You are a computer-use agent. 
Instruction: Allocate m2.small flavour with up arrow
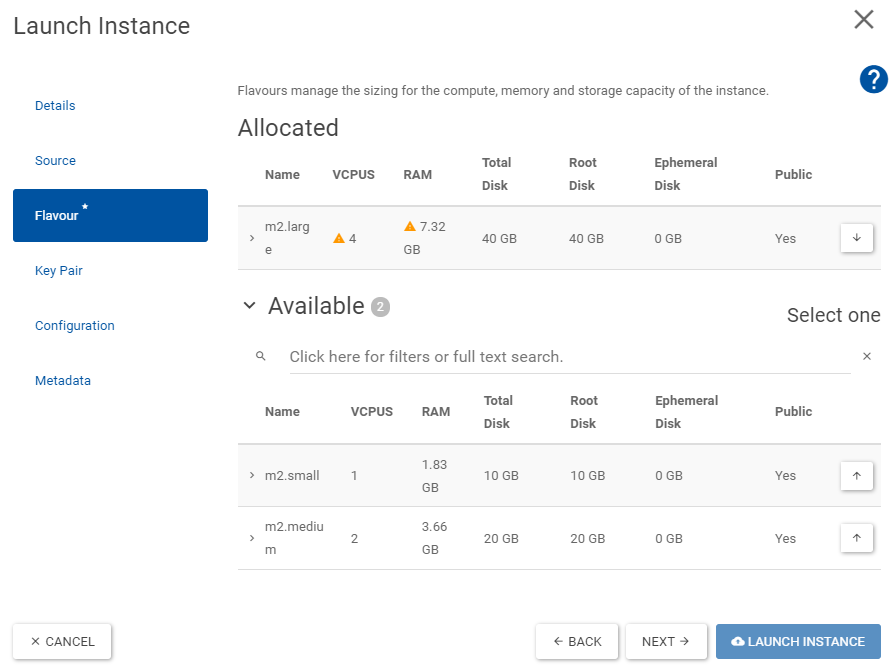856,476
